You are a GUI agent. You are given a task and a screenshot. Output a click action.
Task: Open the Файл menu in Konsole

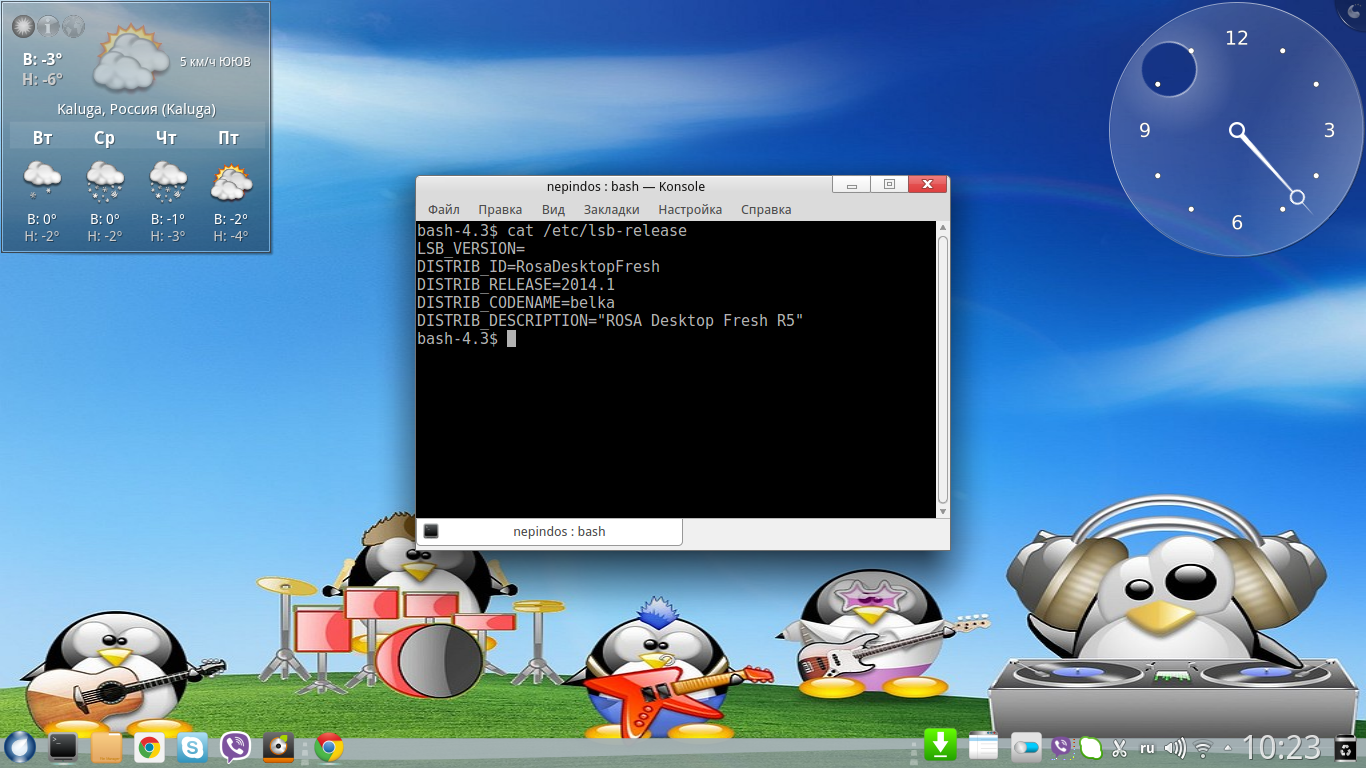click(444, 210)
